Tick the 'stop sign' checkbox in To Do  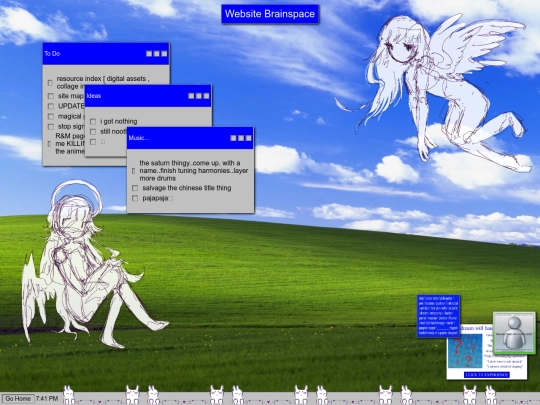coord(51,127)
